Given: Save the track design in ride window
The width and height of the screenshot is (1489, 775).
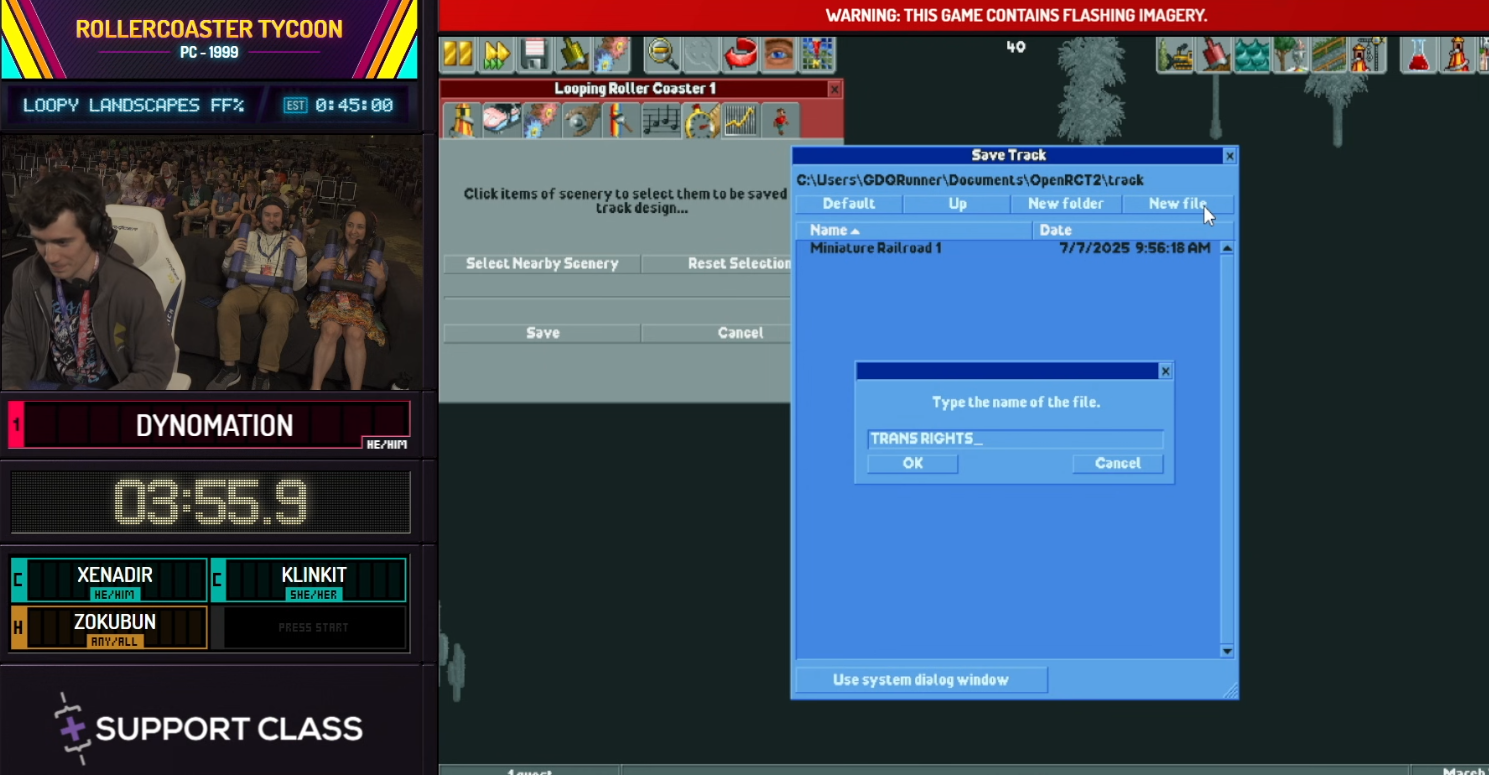Looking at the screenshot, I should pos(542,333).
